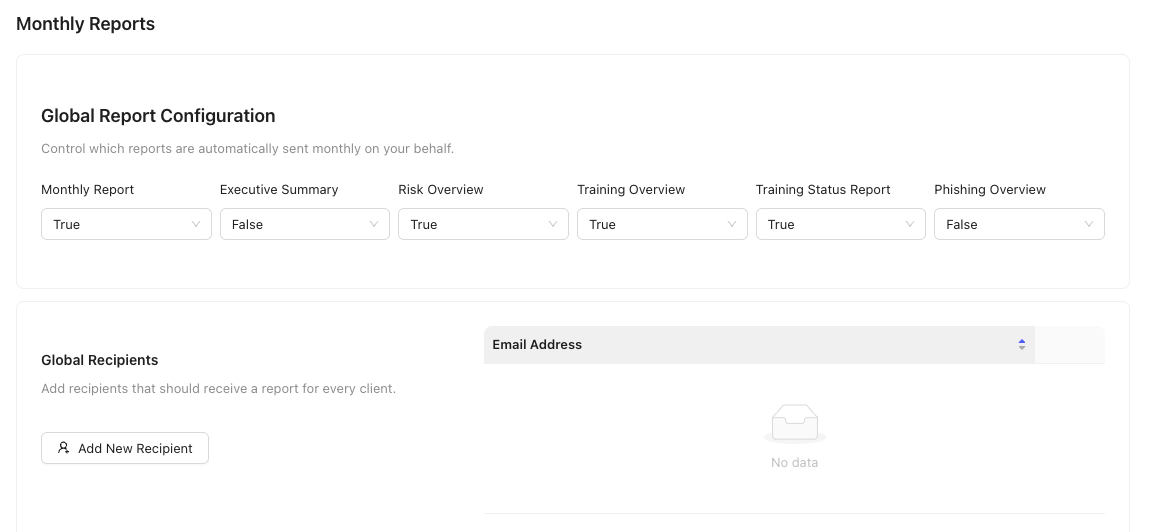This screenshot has height=532, width=1158.
Task: Click the Monthly Reports page title
Action: [86, 24]
